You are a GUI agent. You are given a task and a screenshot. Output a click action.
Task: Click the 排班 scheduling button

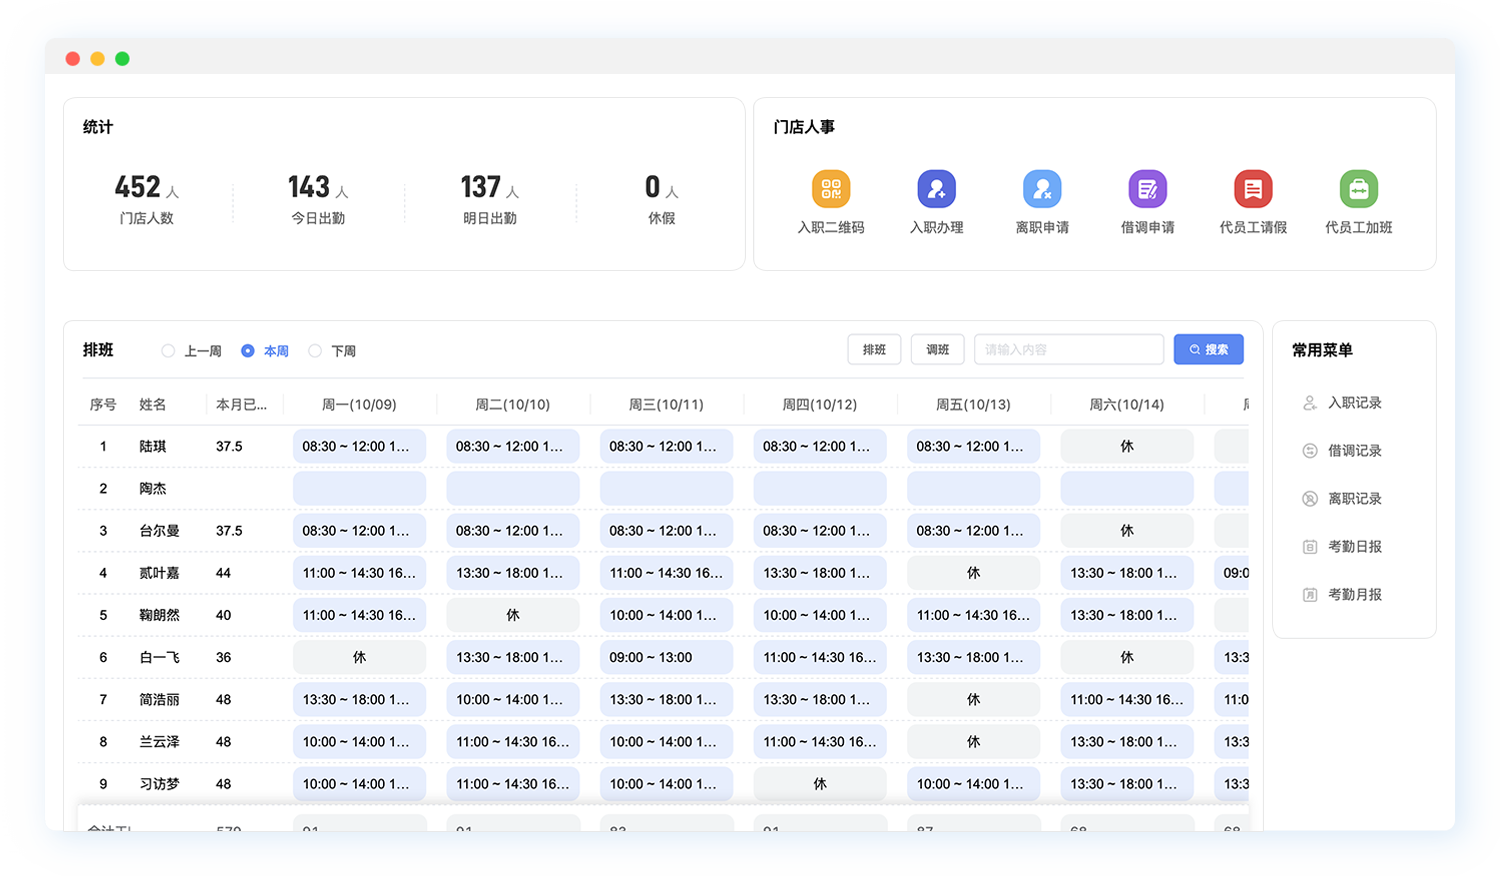click(x=874, y=350)
